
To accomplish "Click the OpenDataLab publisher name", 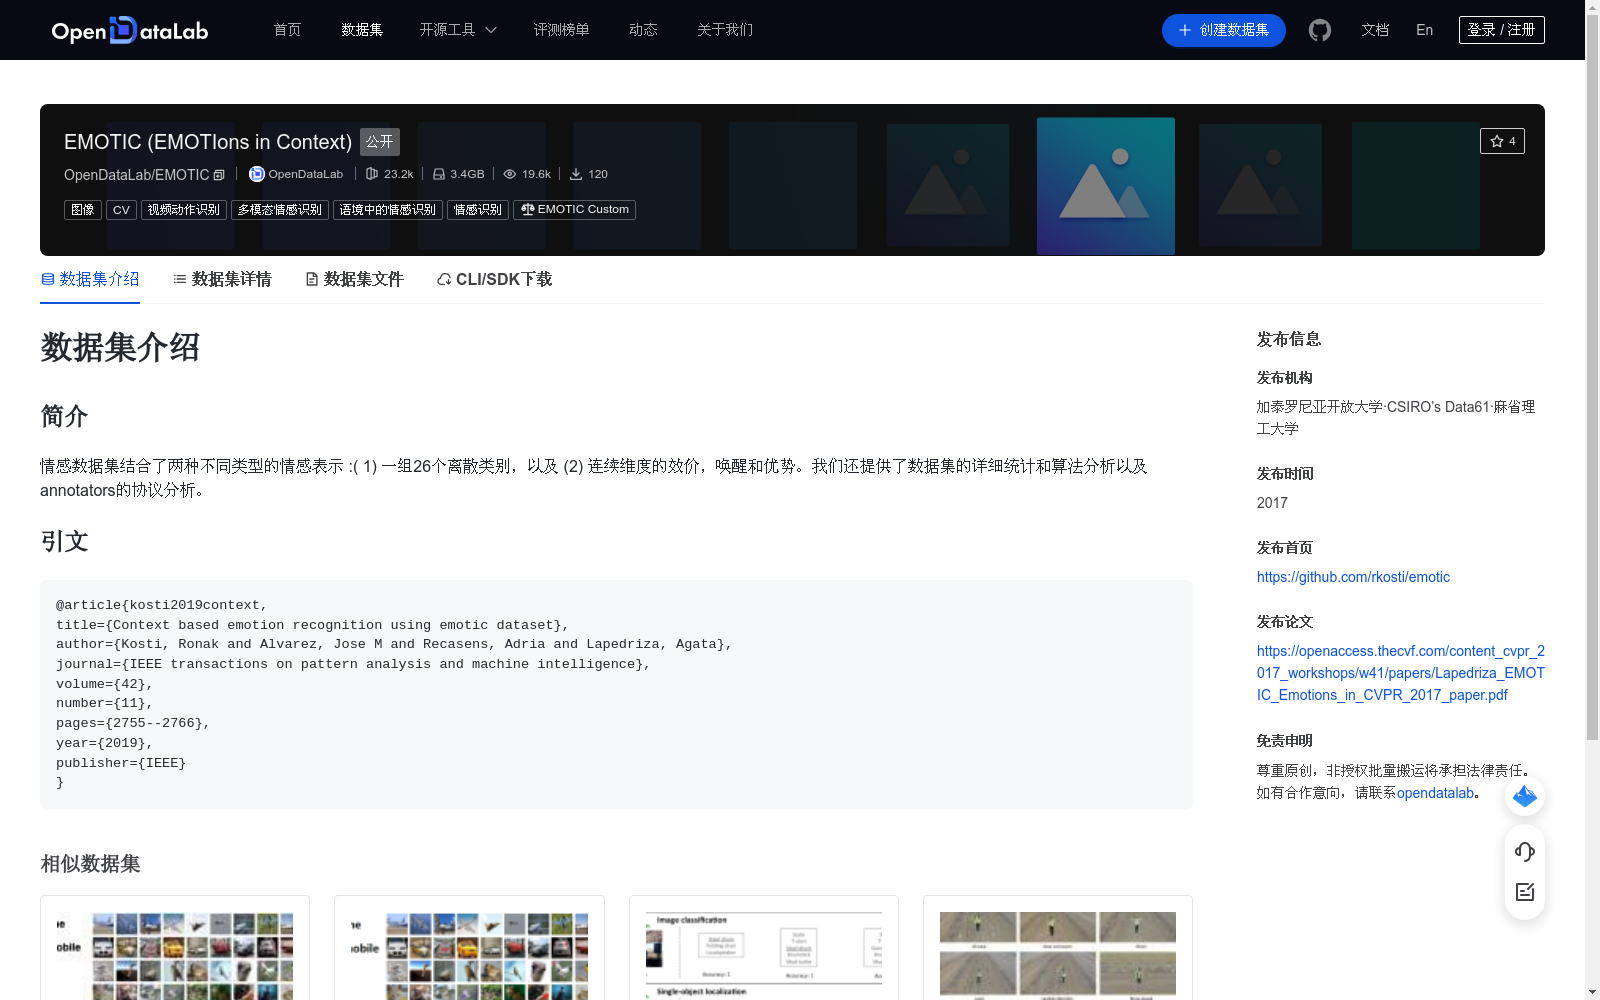I will click(x=306, y=174).
